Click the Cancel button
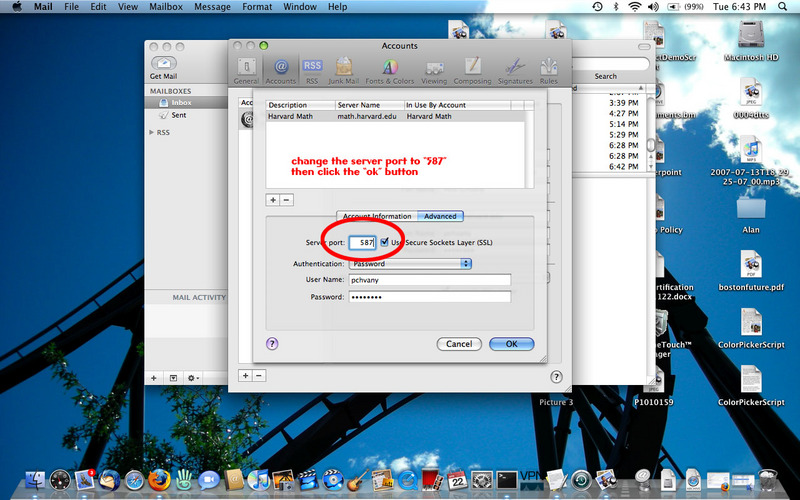This screenshot has width=800, height=500. pos(459,344)
